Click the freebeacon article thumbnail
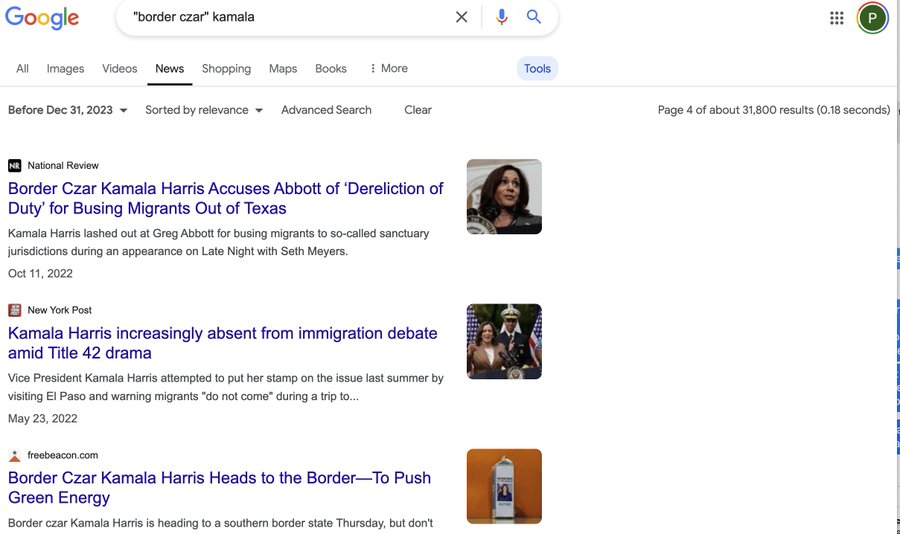The height and width of the screenshot is (534, 900). coord(504,486)
